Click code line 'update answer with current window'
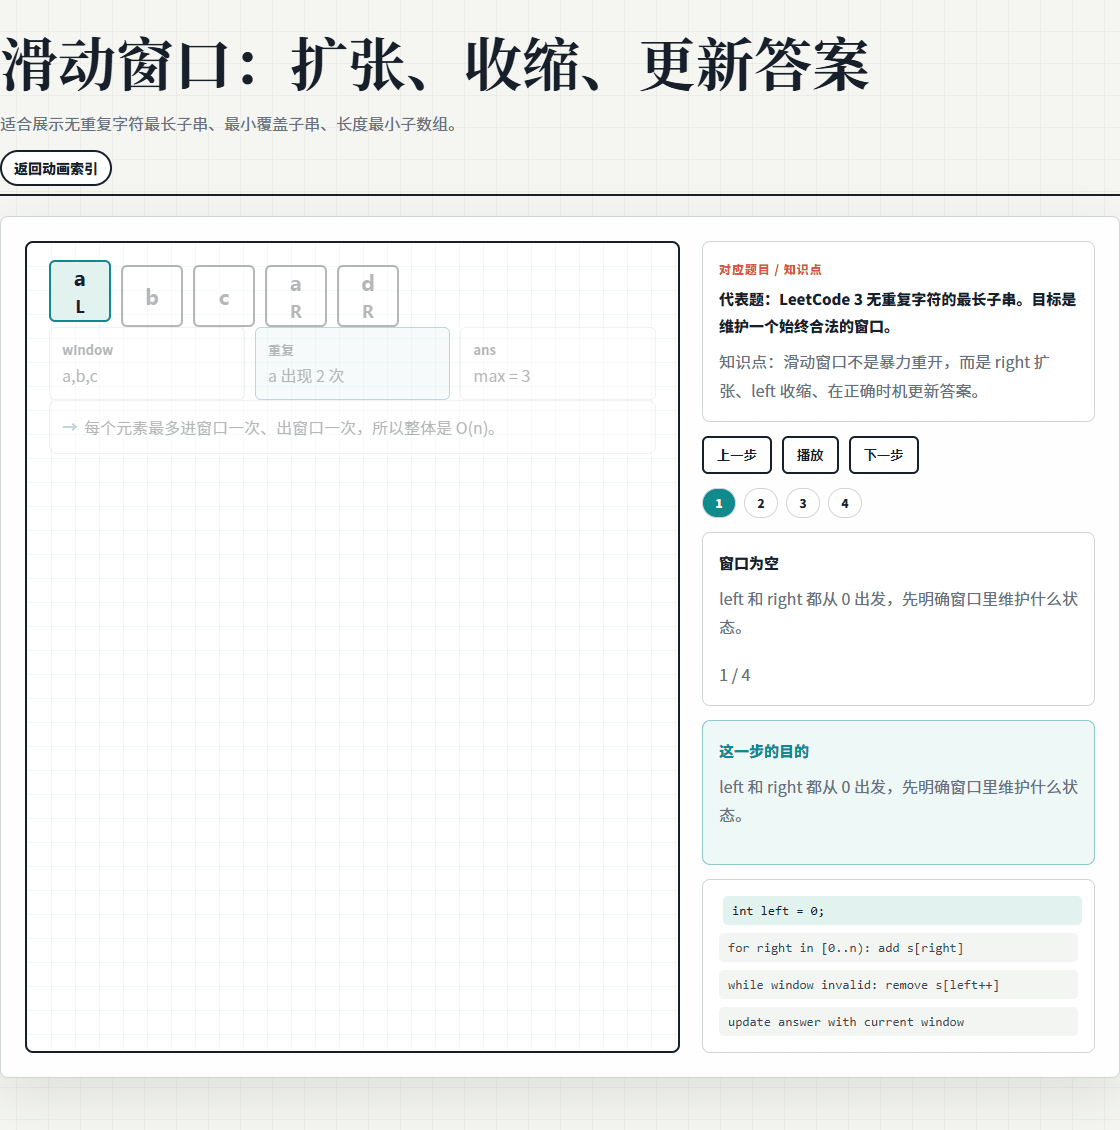 [x=898, y=1021]
